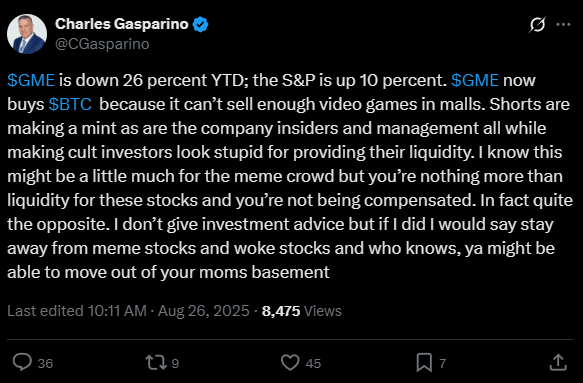Click the first $GME cashtag

pos(31,80)
